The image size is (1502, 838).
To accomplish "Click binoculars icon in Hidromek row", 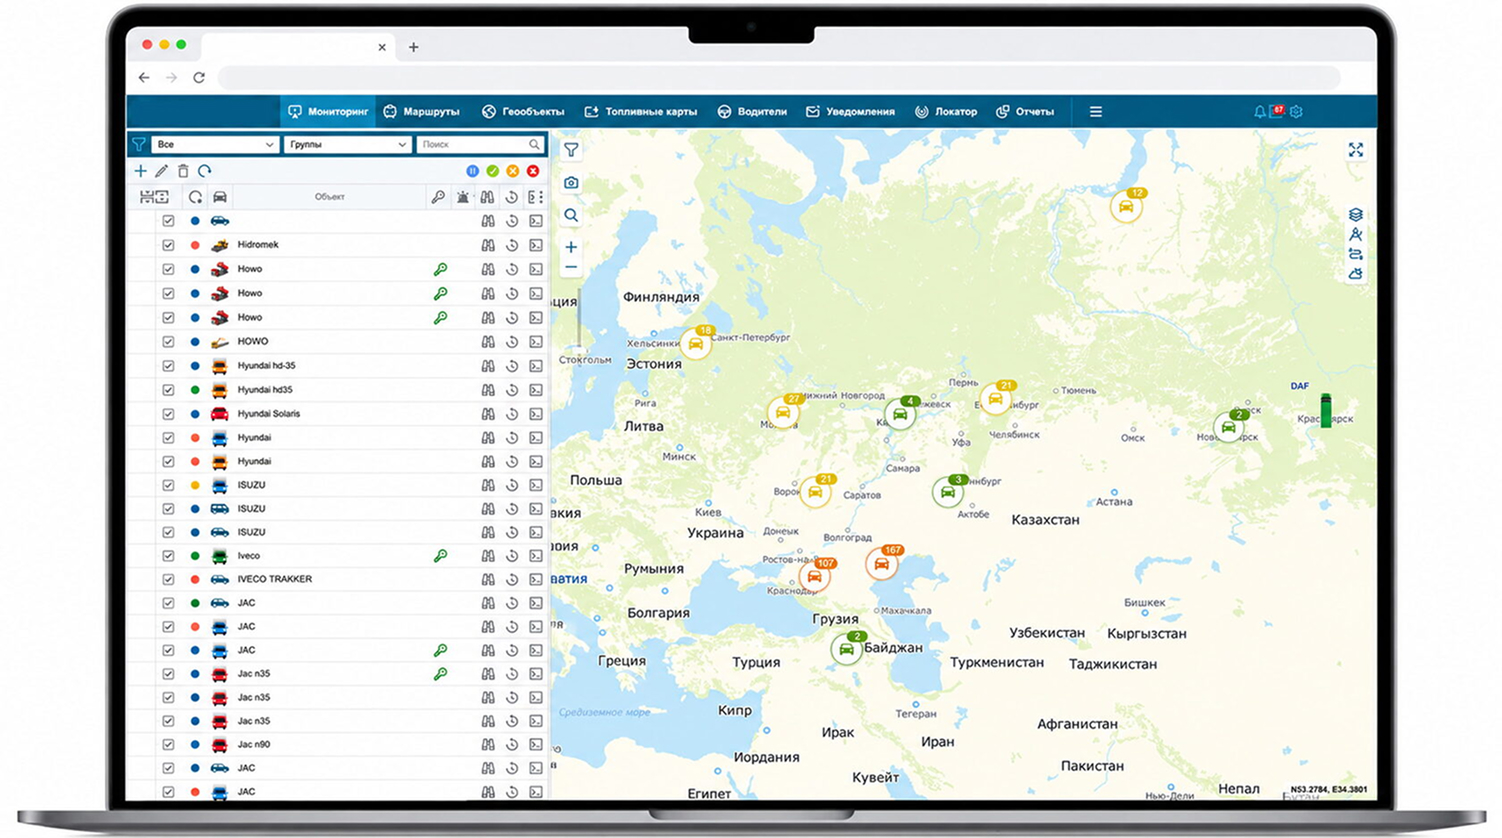I will pyautogui.click(x=488, y=245).
